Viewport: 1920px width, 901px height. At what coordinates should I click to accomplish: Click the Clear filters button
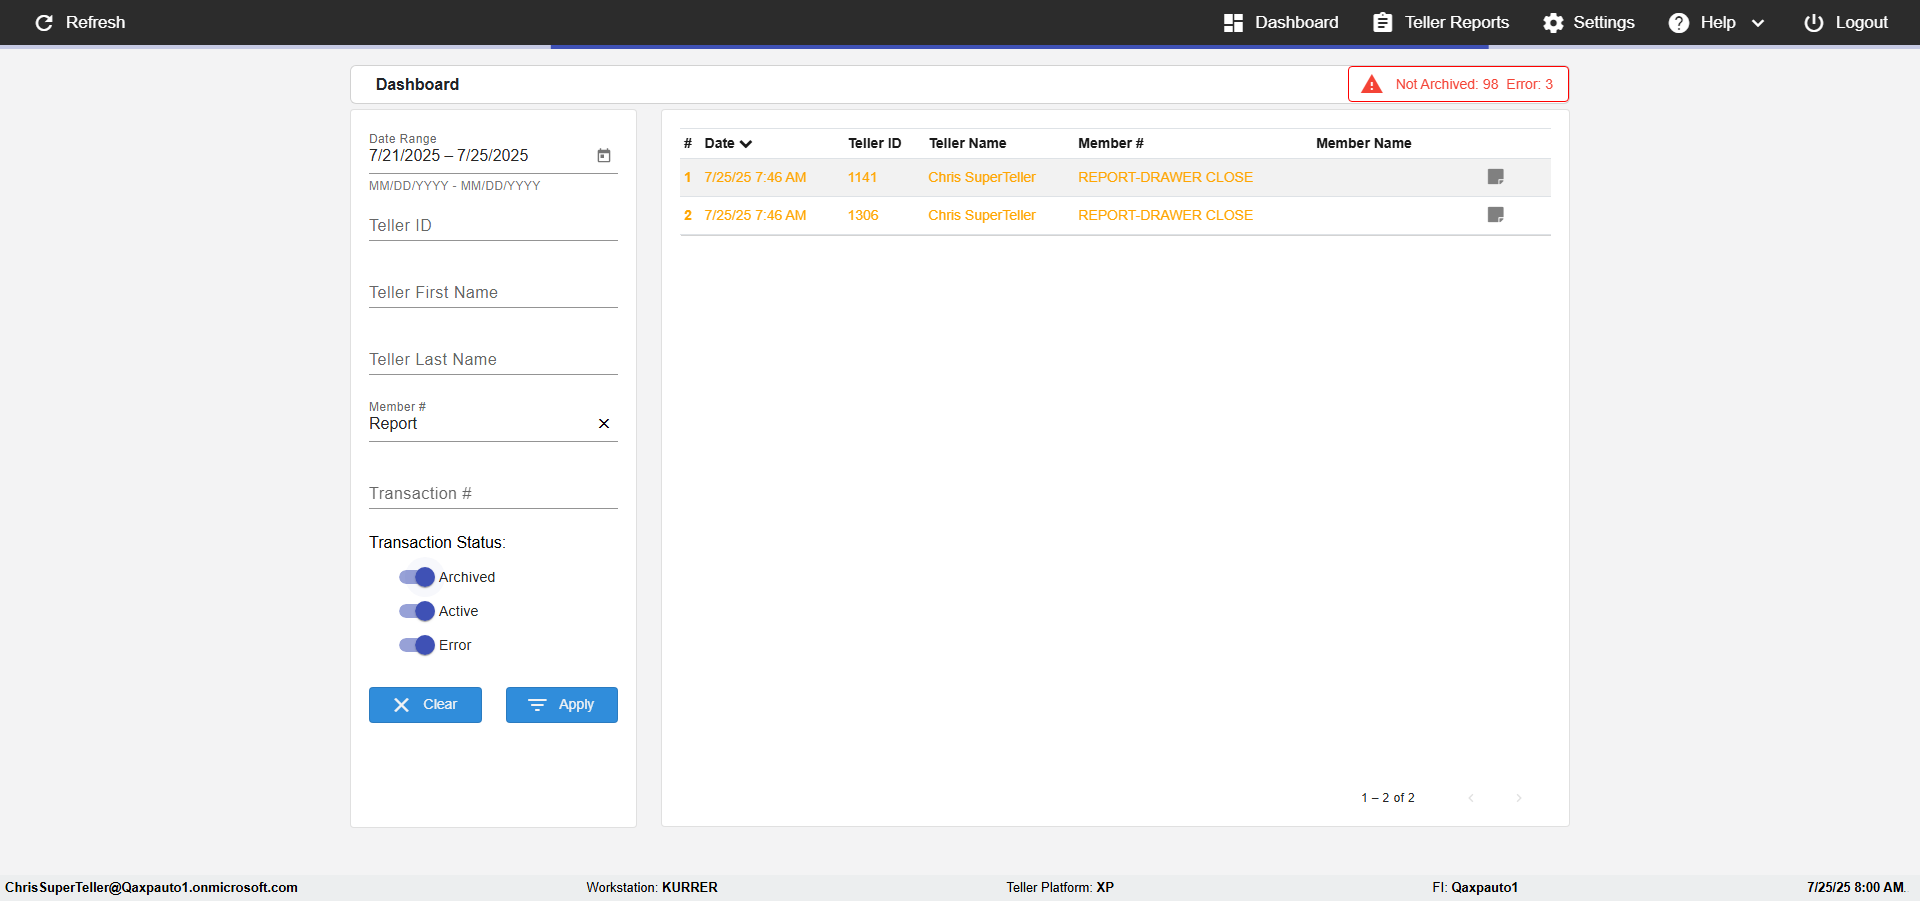click(x=425, y=705)
